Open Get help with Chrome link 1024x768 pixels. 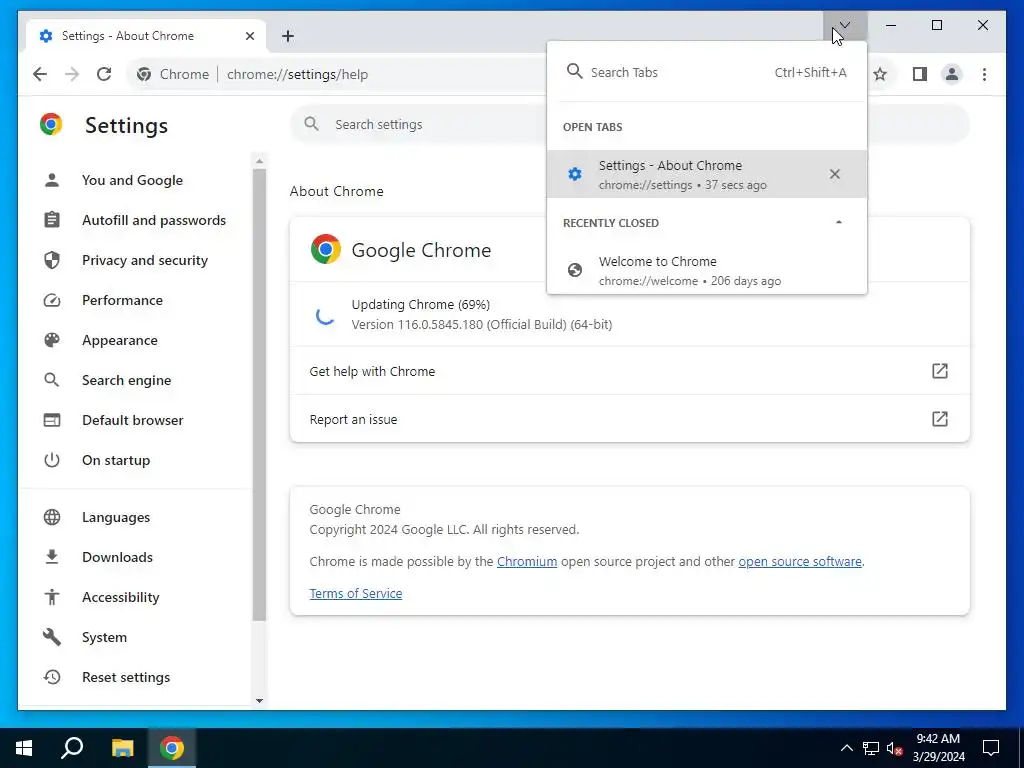630,371
